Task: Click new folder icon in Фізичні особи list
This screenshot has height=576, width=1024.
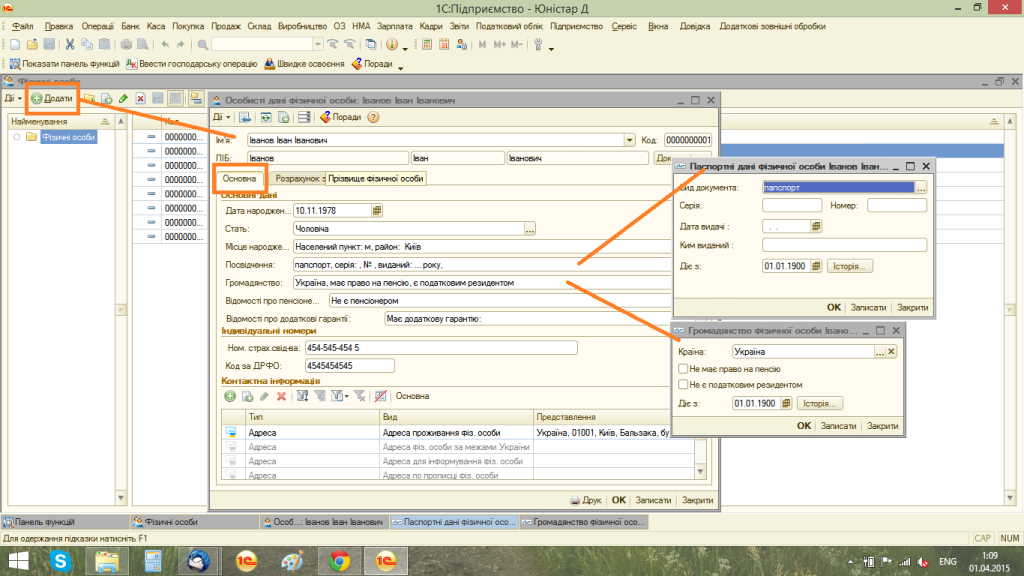Action: point(89,99)
